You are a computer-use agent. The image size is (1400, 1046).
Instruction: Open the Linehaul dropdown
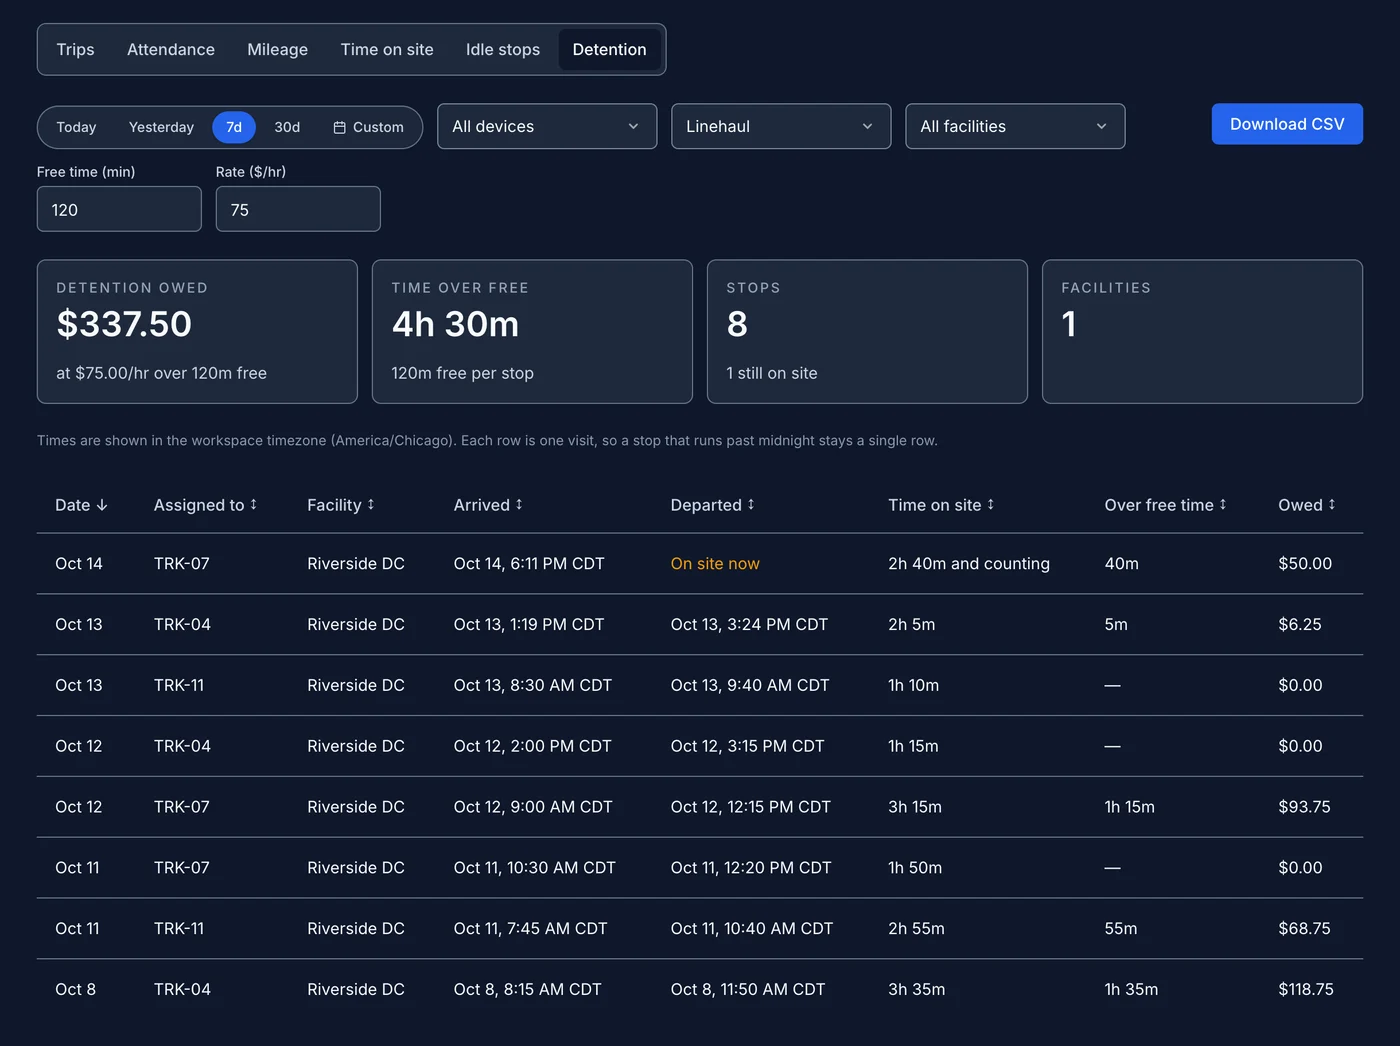781,126
